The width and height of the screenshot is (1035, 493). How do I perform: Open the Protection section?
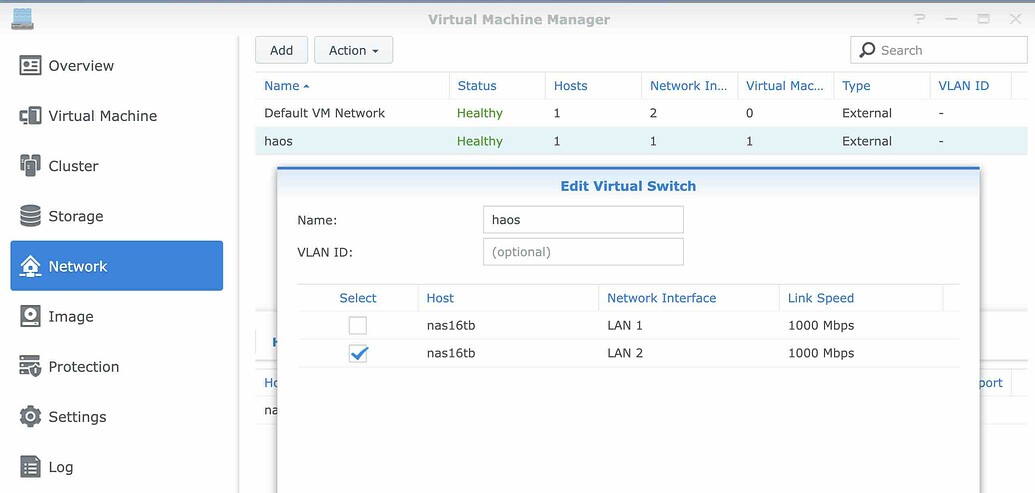(x=84, y=366)
